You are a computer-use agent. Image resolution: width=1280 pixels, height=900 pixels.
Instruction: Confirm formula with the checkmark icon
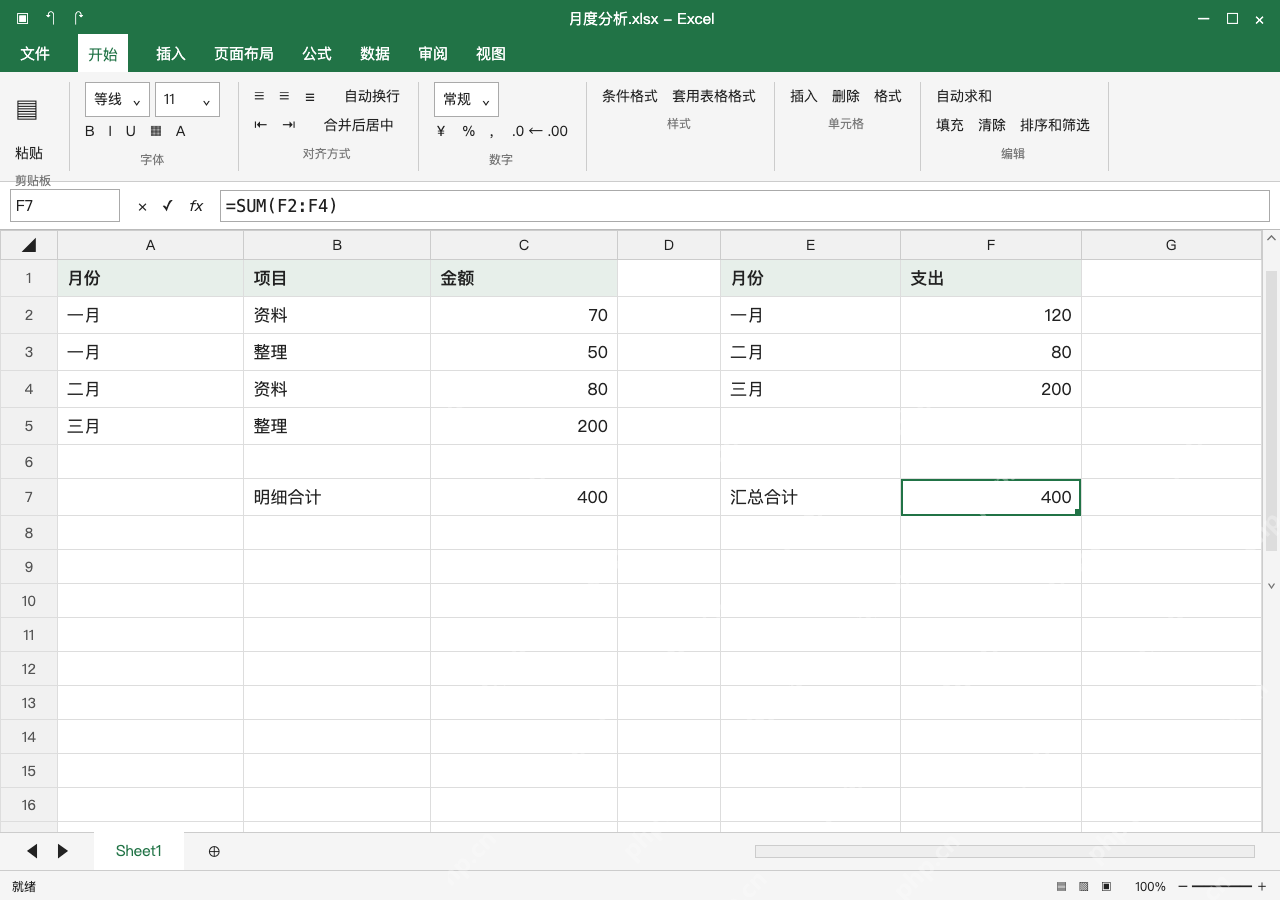(167, 206)
